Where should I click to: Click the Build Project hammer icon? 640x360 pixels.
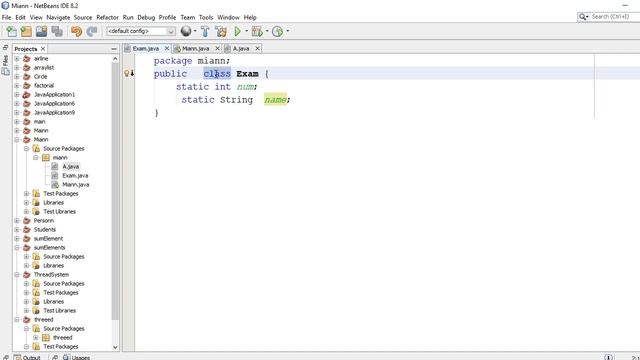(x=205, y=31)
